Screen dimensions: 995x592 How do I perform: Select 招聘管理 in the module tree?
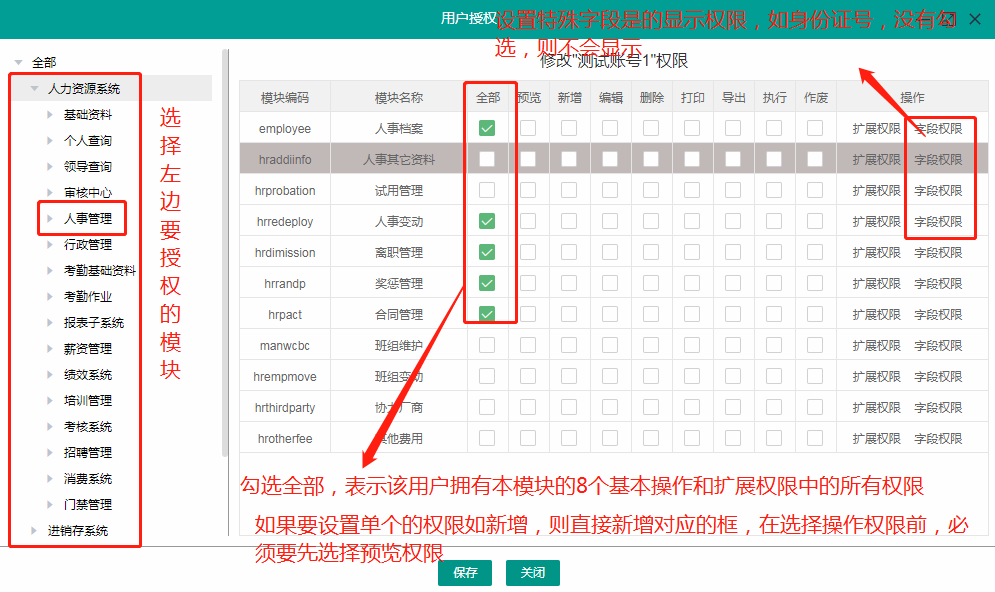tap(88, 453)
